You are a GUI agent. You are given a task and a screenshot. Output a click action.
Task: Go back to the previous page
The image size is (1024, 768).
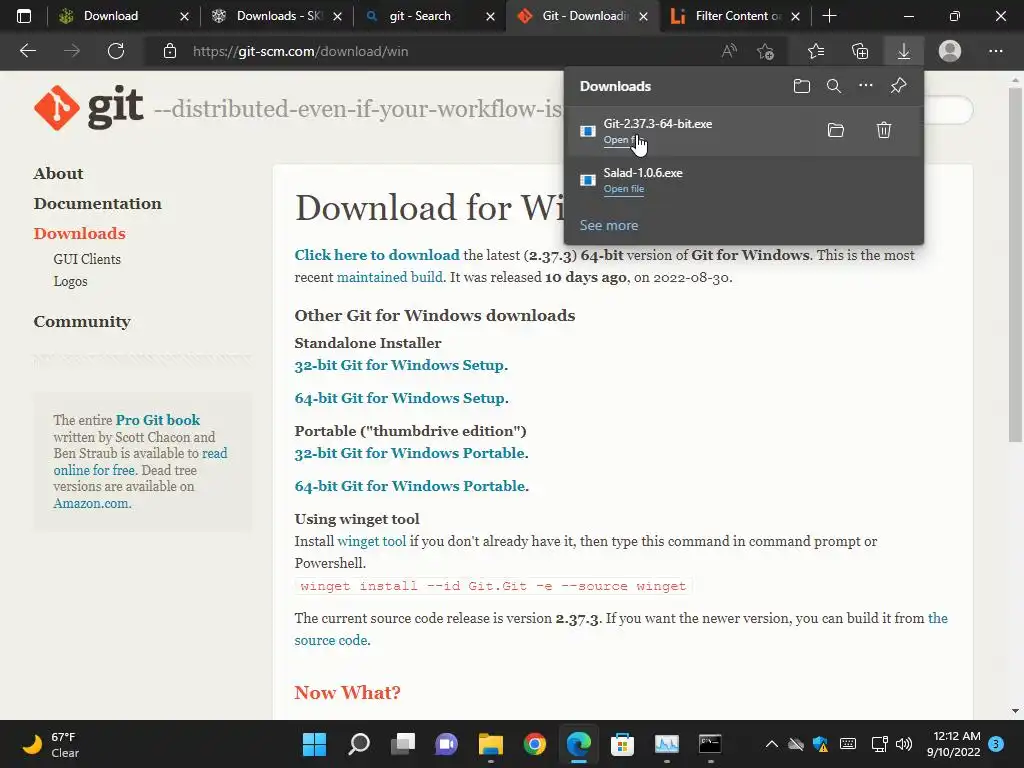[27, 51]
